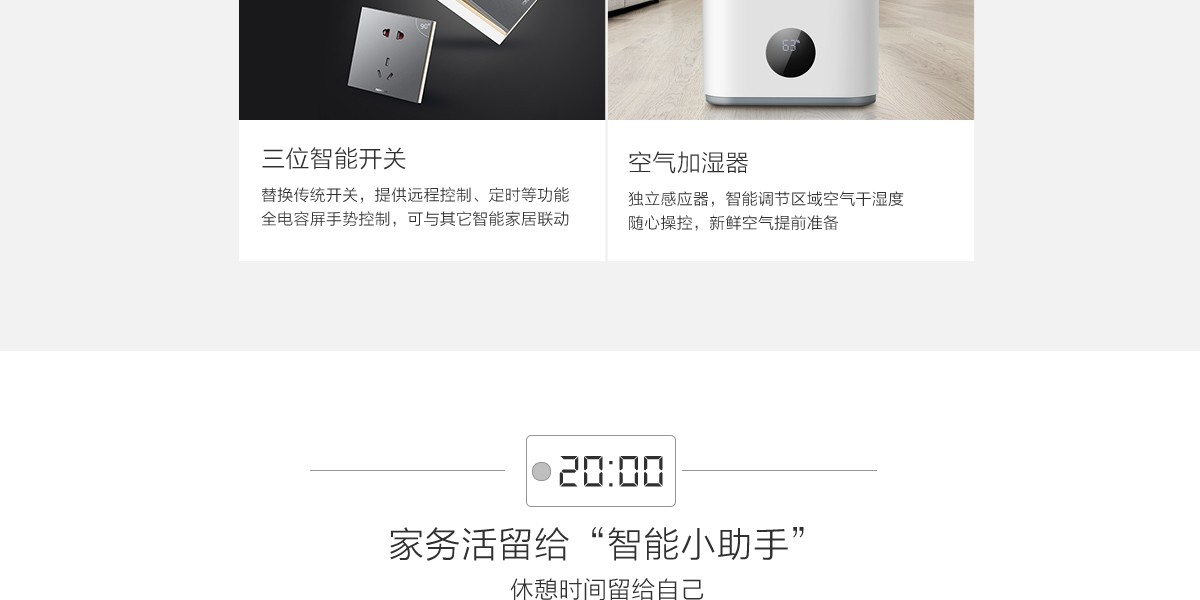The image size is (1200, 600).
Task: Click the humidifier's grey base
Action: click(790, 100)
